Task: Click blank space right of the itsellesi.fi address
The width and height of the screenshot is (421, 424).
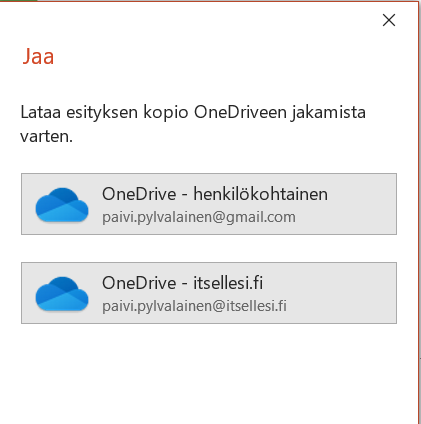Action: point(340,306)
